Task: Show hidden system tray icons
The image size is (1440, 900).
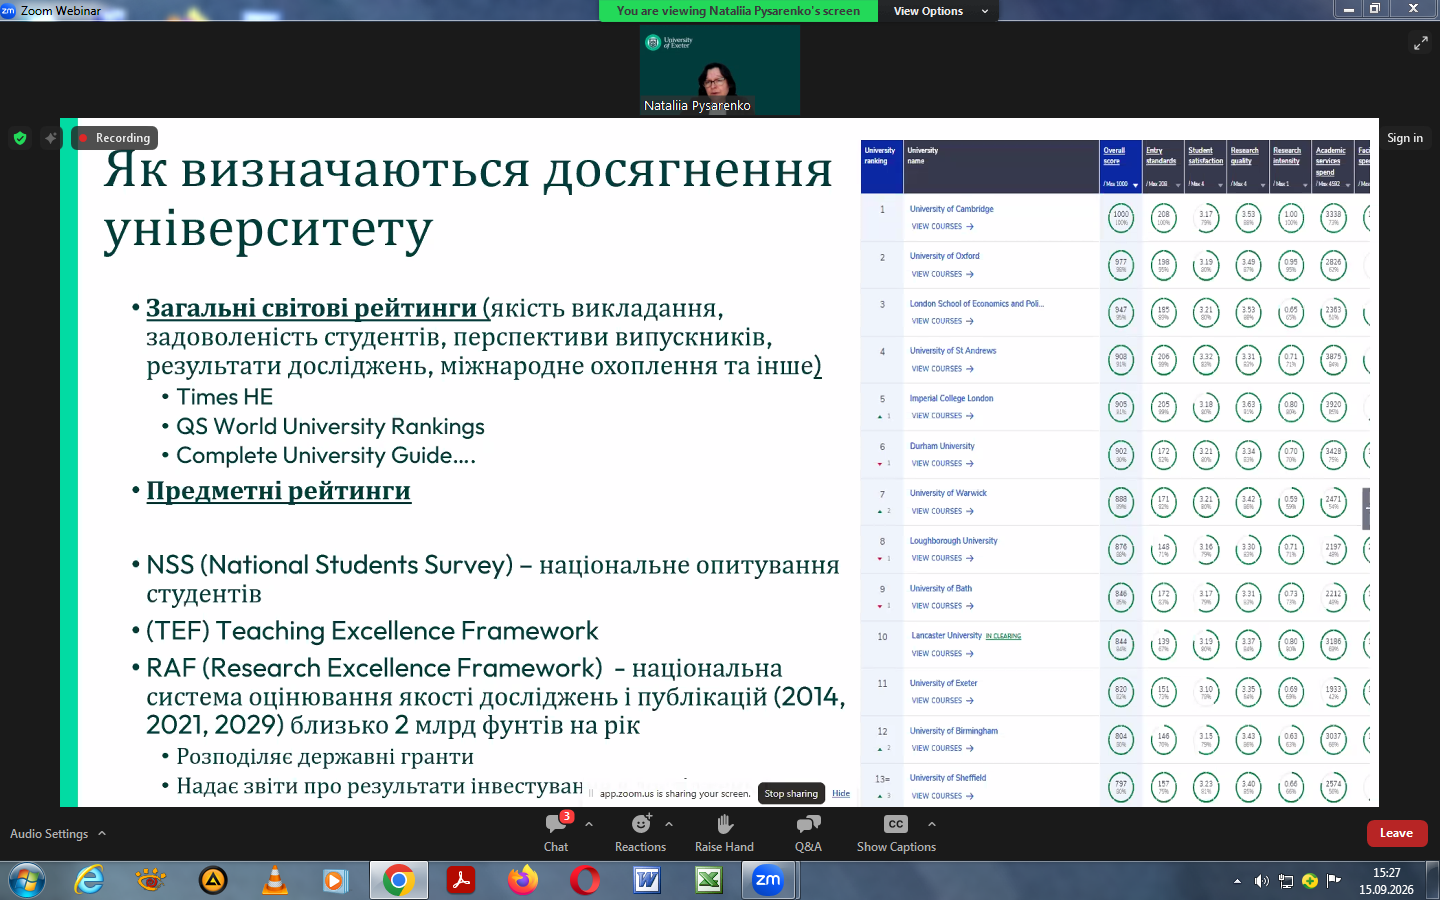Action: (1237, 881)
